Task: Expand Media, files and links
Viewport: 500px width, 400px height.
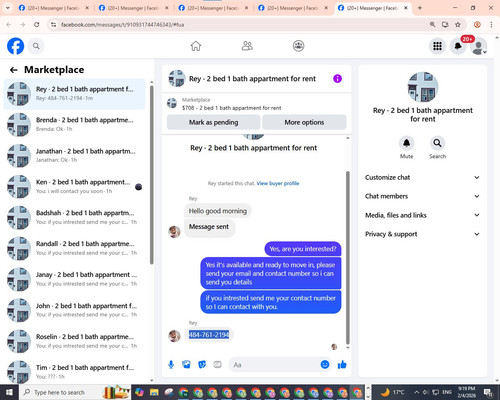Action: coord(423,215)
